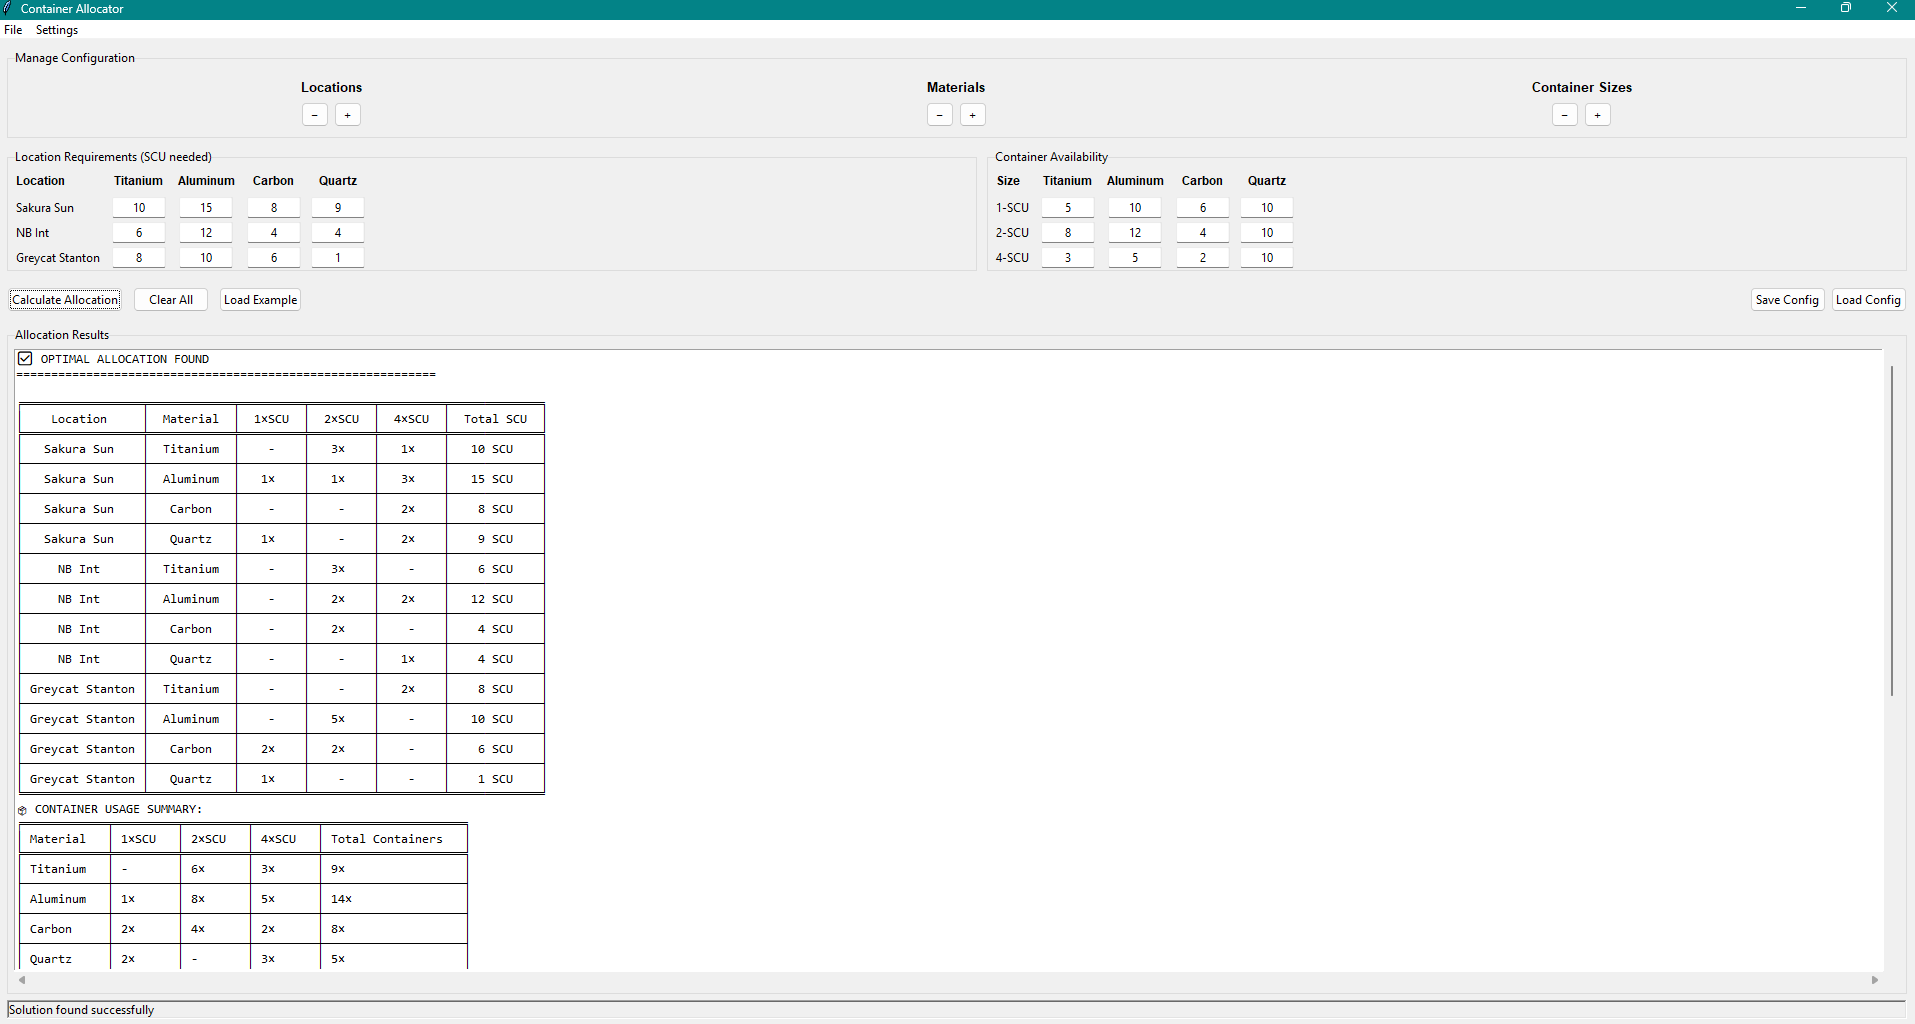Click the results vertical scrollbar thumb
Viewport: 1915px width, 1024px height.
[1892, 530]
